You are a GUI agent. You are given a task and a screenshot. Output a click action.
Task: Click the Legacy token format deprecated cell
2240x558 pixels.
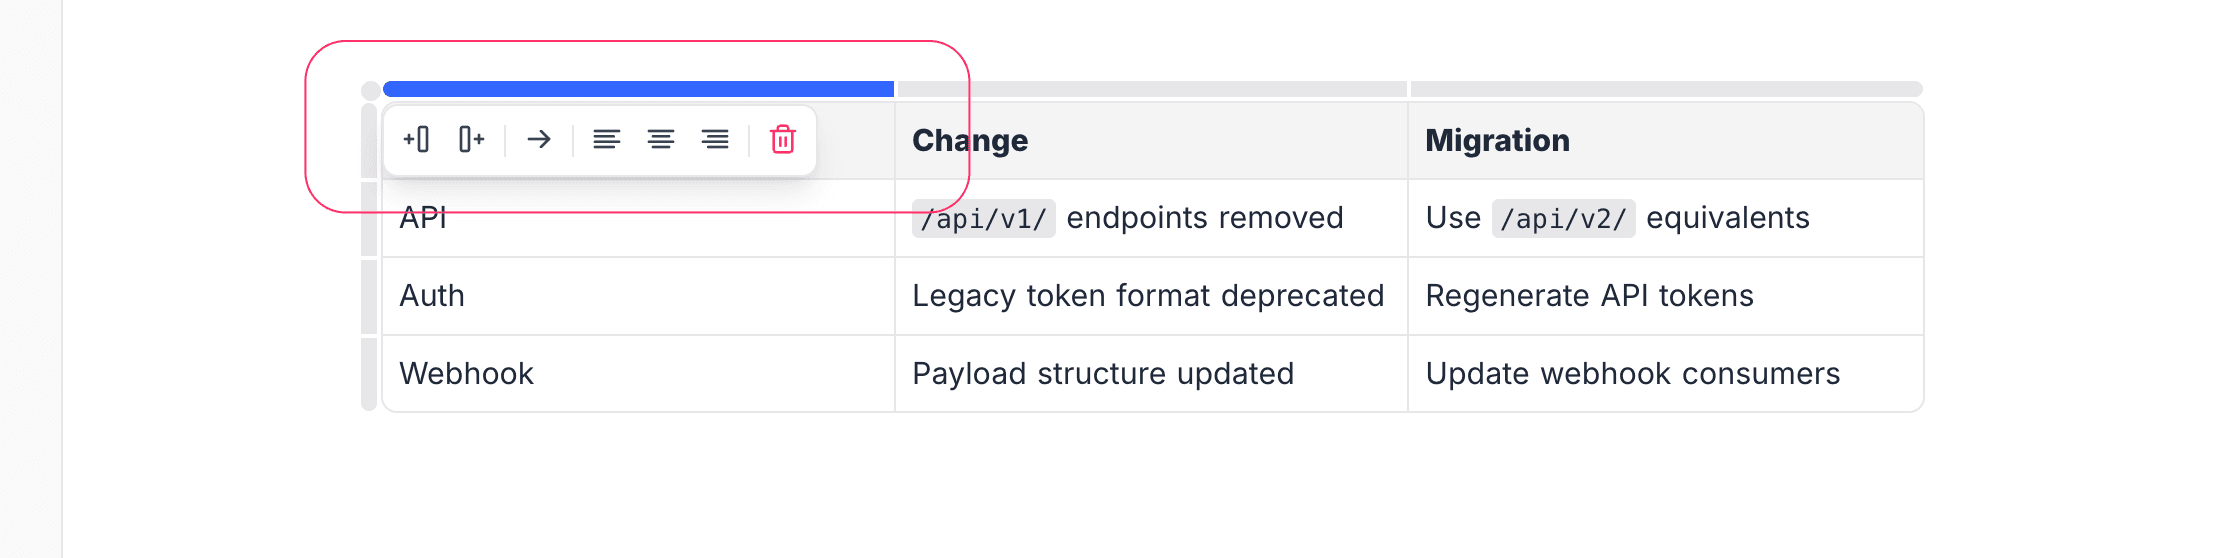pos(1148,296)
